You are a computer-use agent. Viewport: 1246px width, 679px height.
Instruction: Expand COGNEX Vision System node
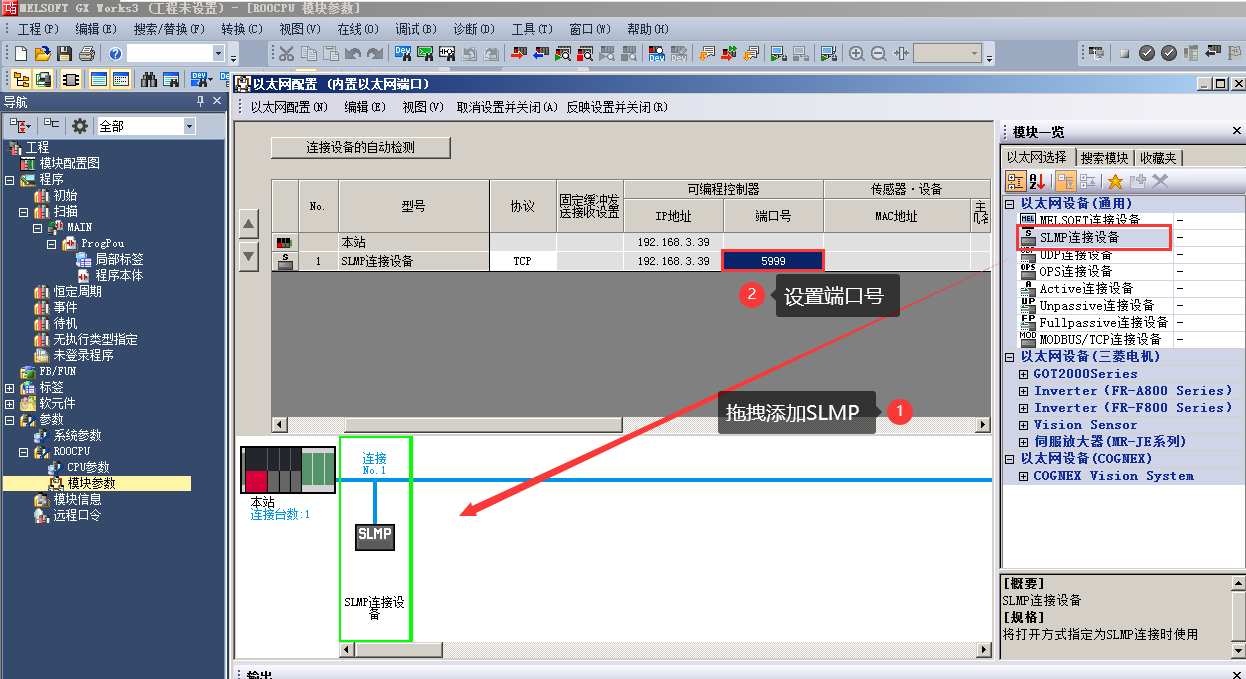pos(1023,476)
